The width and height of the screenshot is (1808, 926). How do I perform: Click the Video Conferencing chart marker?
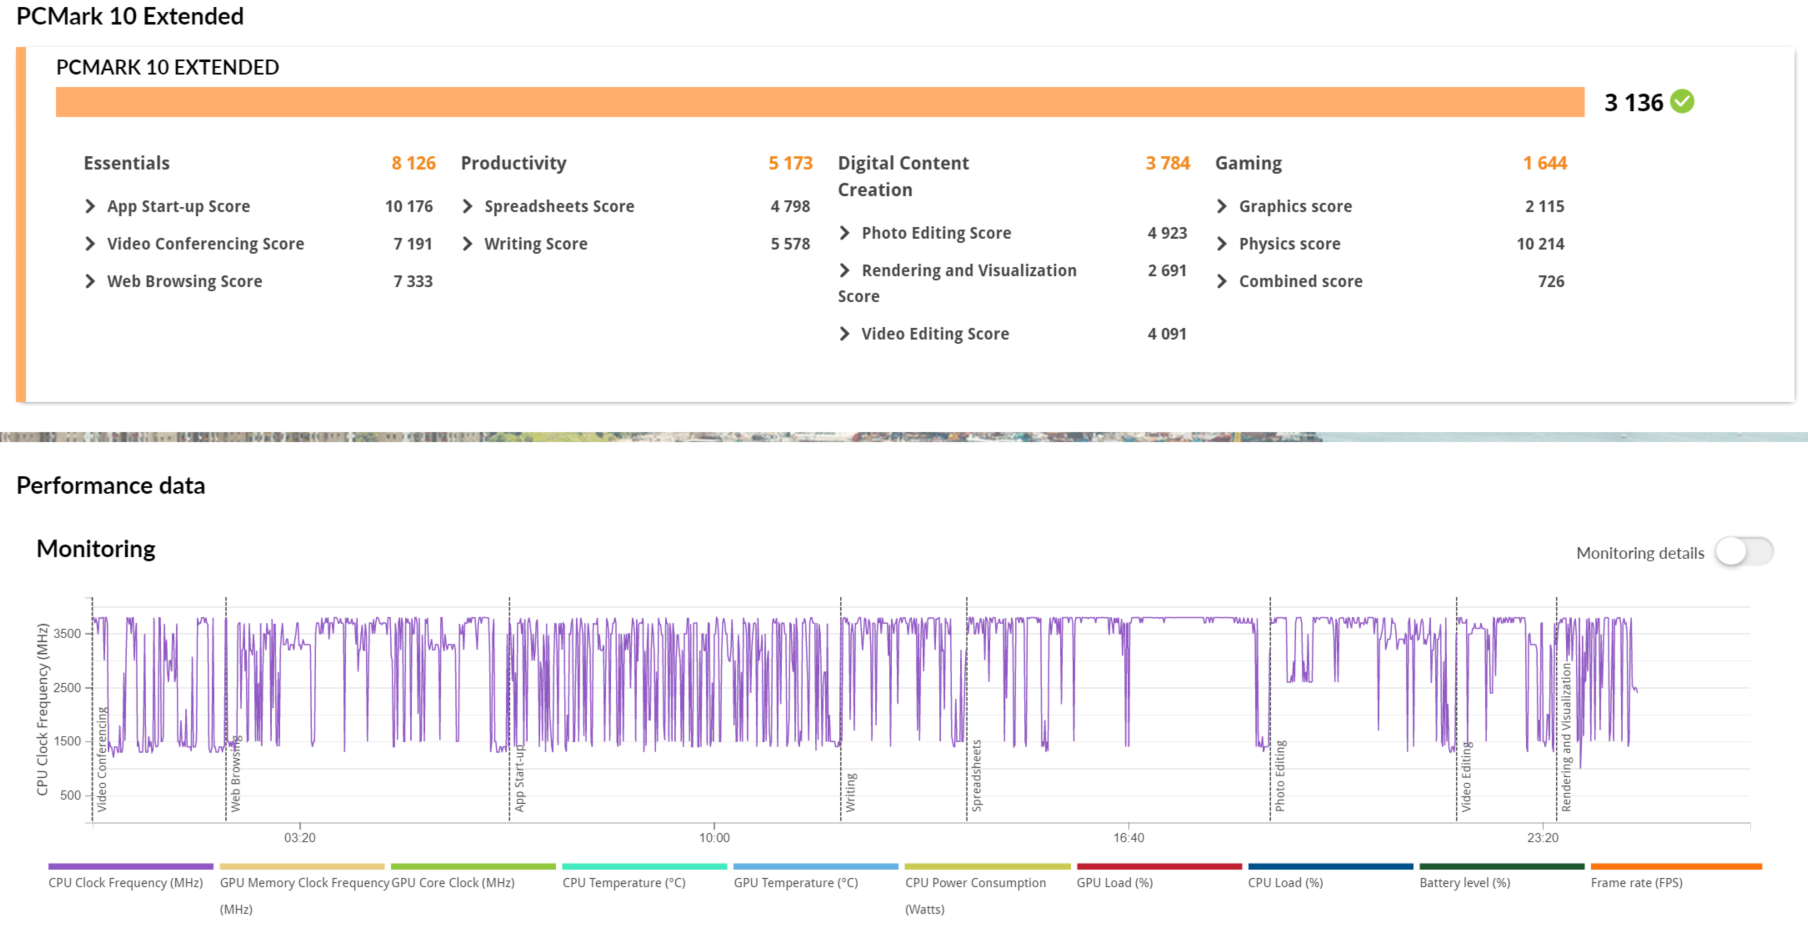point(102,760)
